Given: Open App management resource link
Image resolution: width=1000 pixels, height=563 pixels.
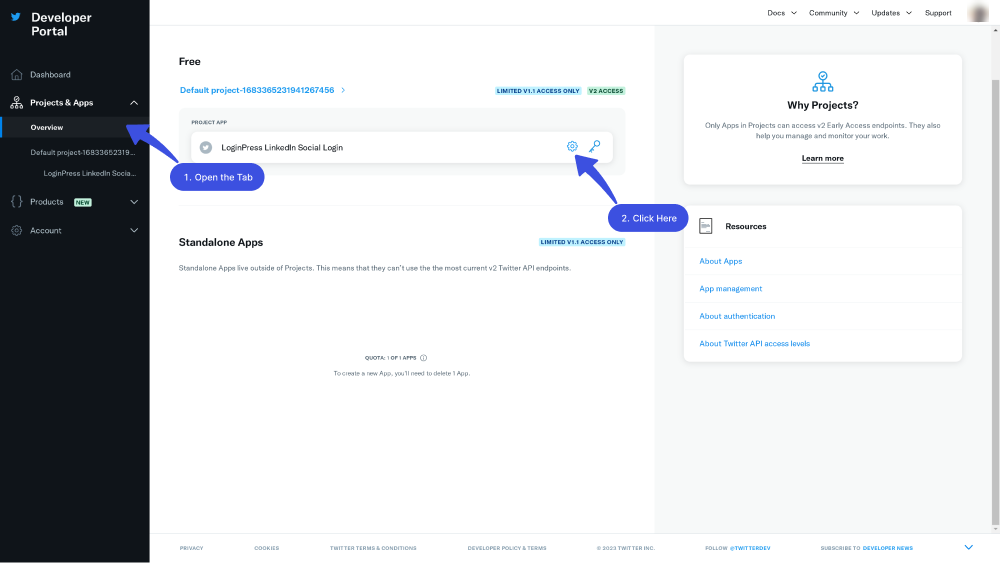Looking at the screenshot, I should tap(731, 289).
